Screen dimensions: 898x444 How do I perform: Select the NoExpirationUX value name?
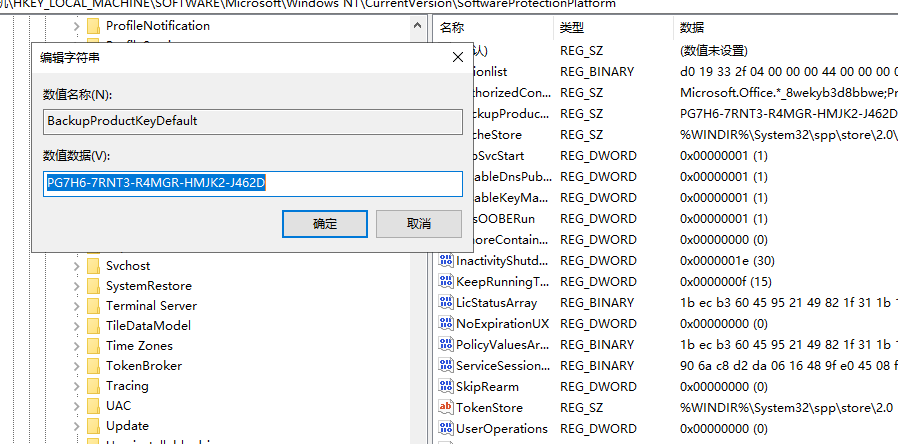pos(502,324)
